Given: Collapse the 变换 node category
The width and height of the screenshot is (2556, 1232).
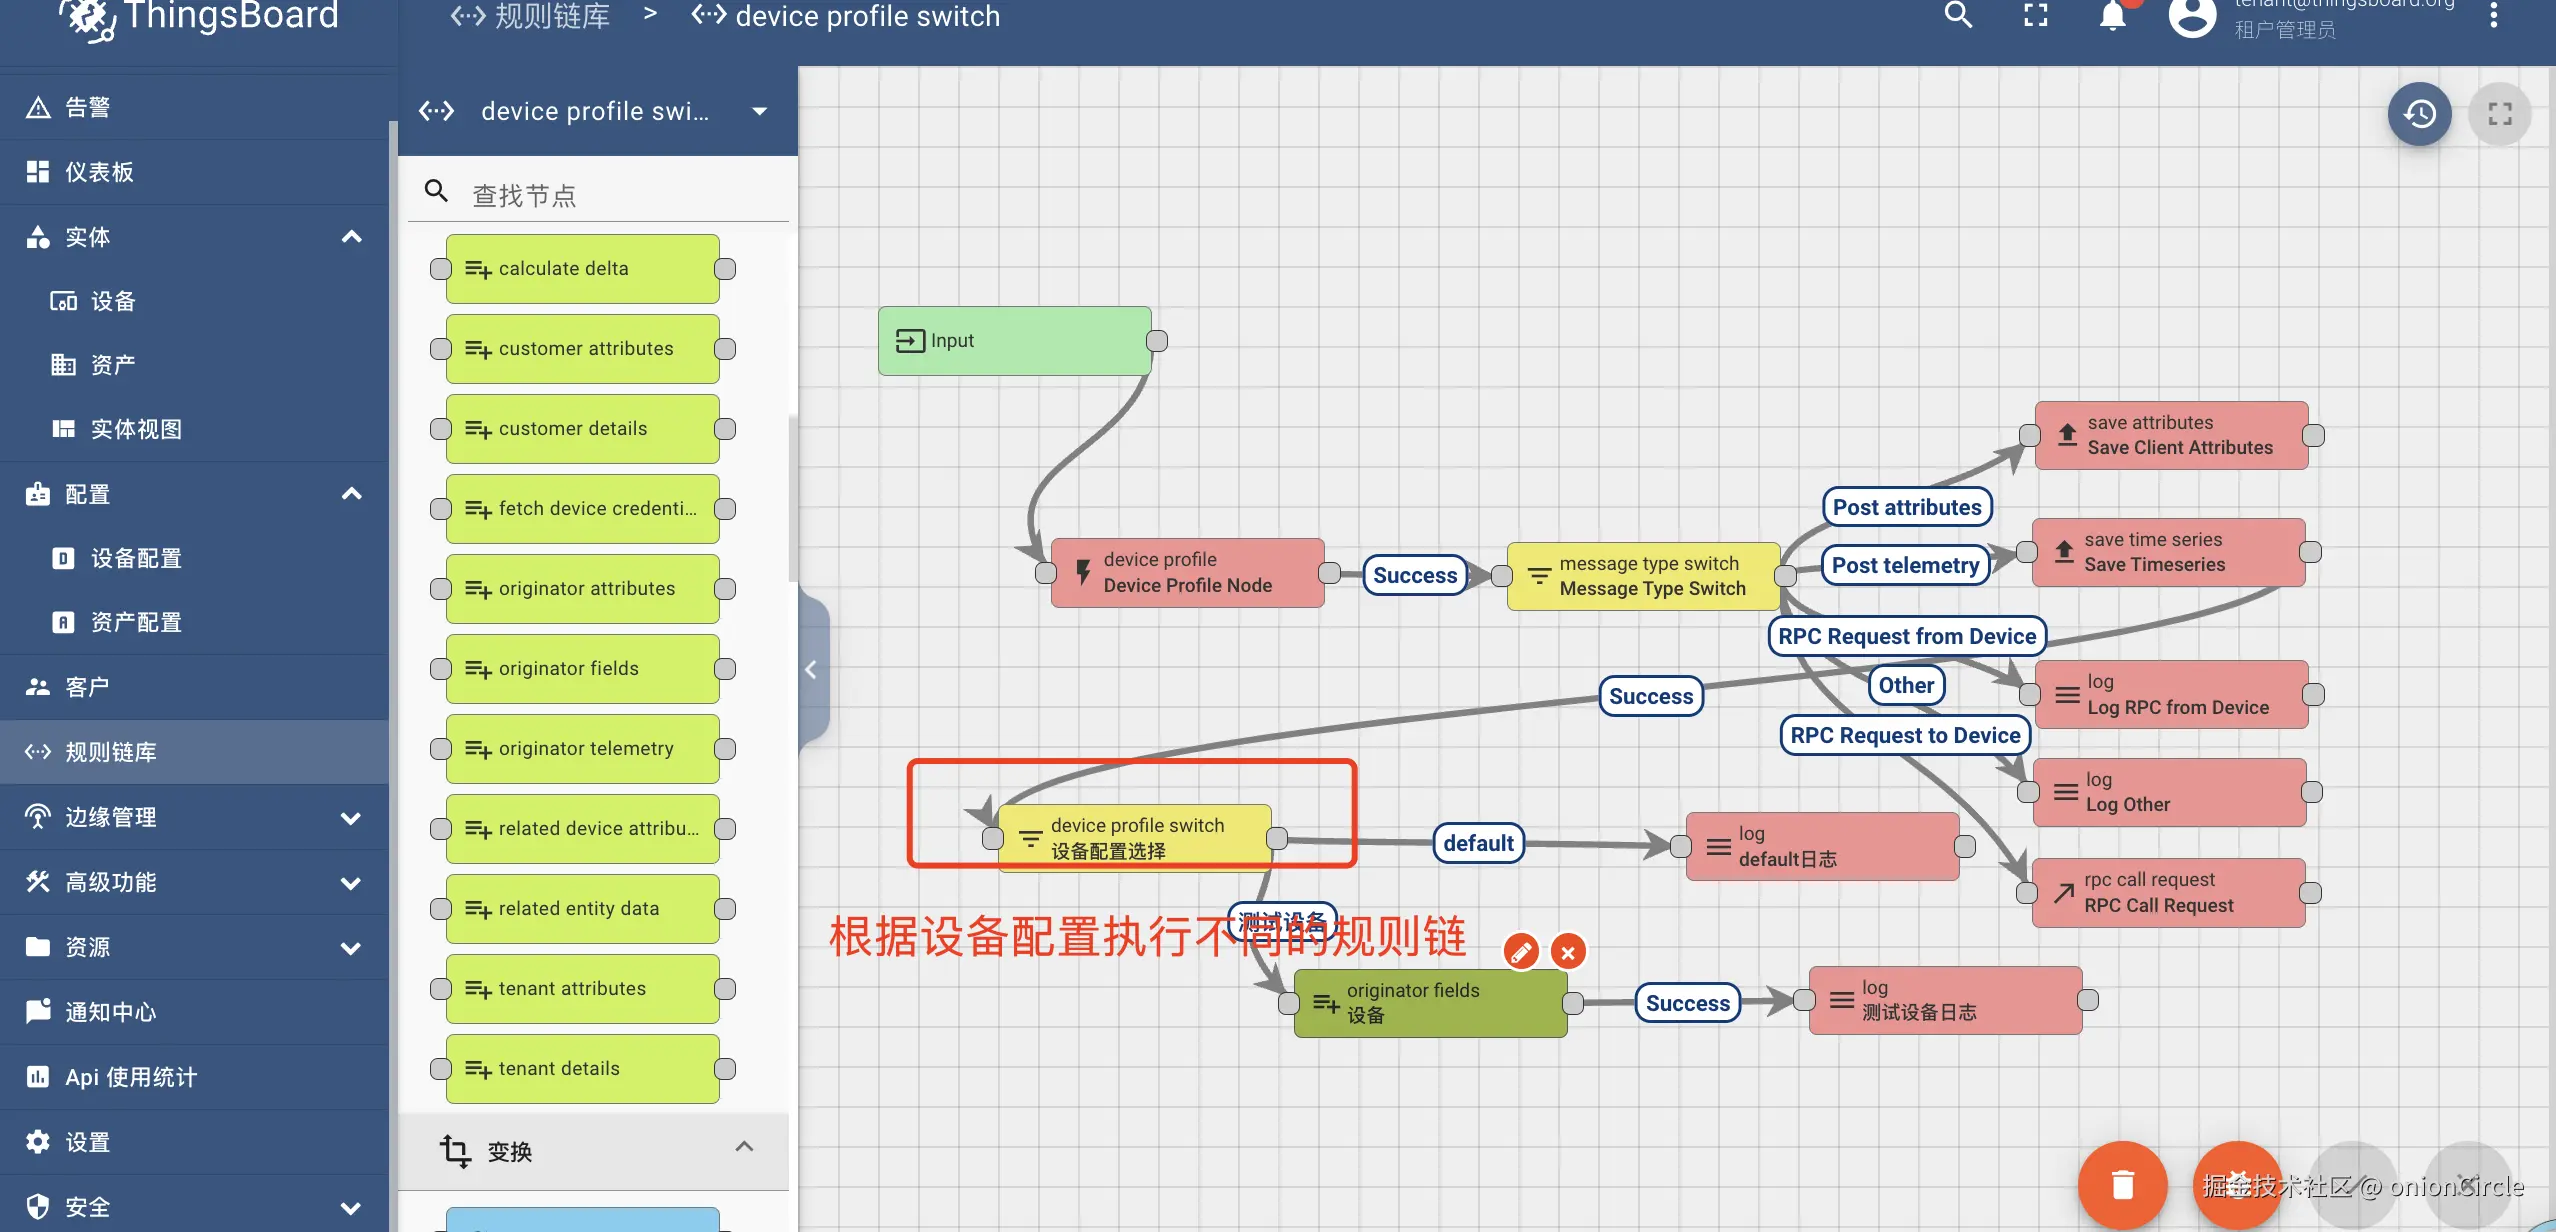Looking at the screenshot, I should (x=744, y=1148).
